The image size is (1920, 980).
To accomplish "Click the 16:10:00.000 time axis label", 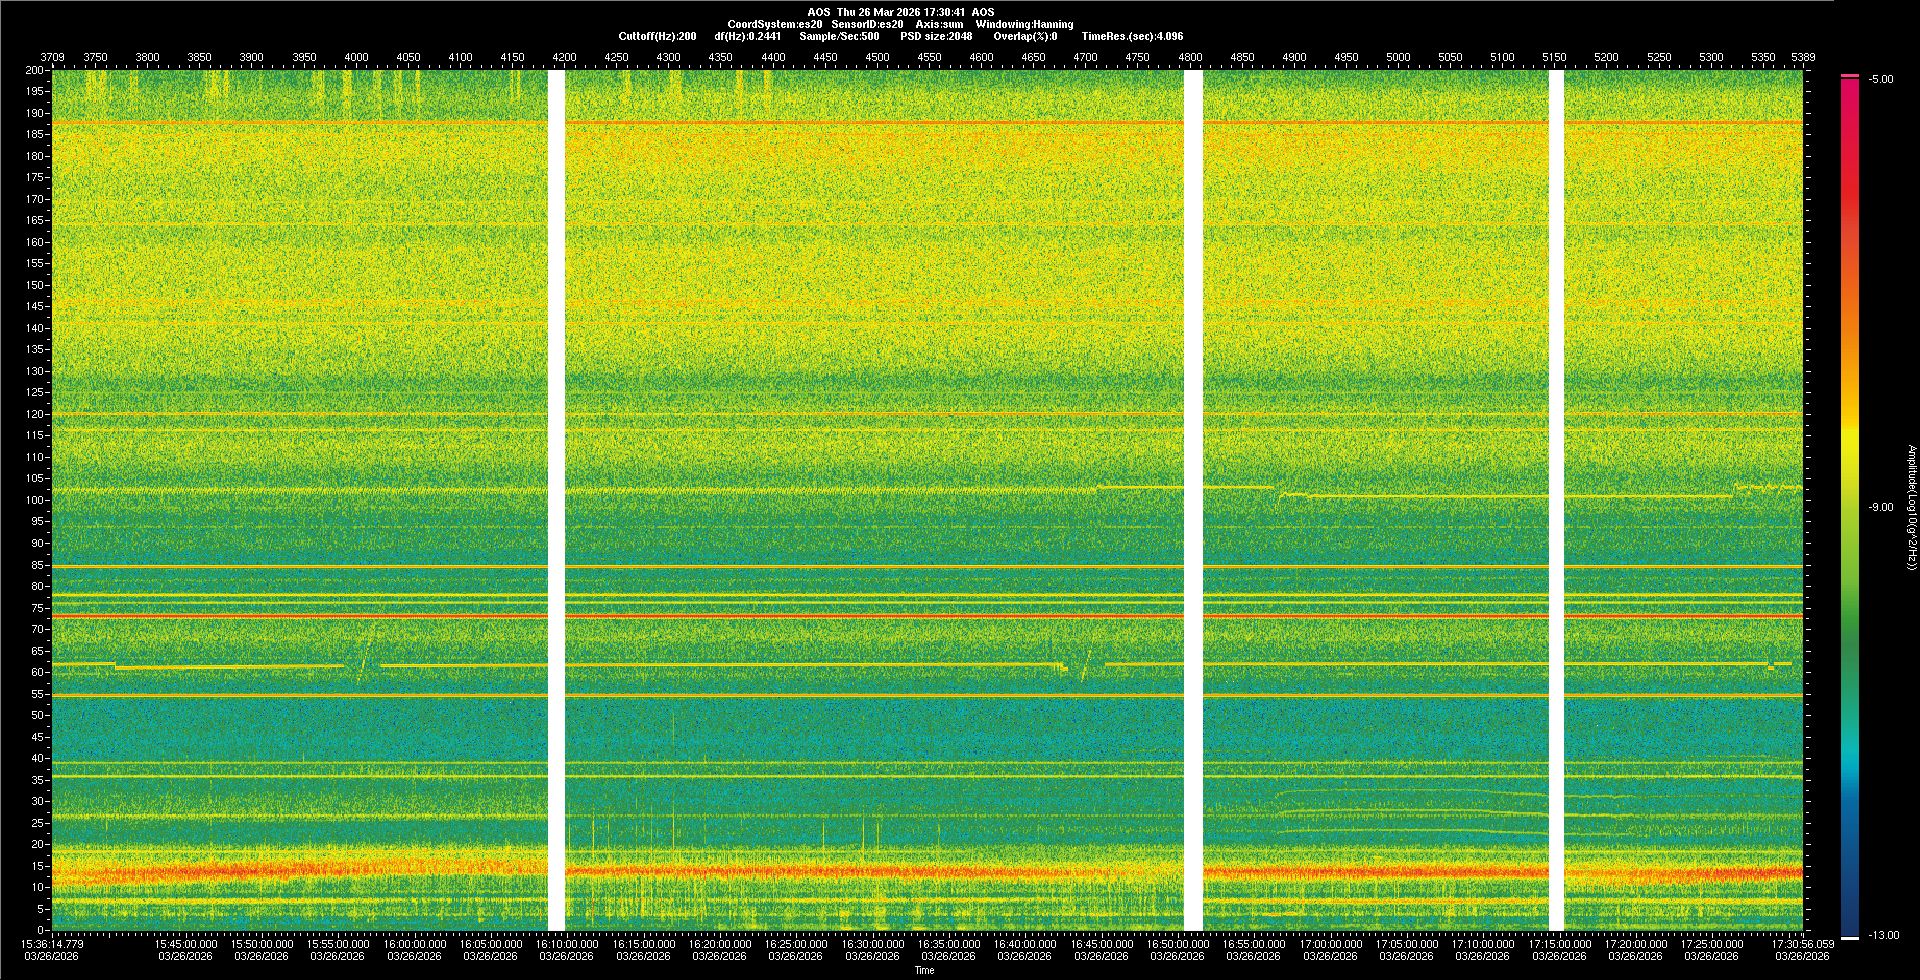I will pyautogui.click(x=567, y=944).
